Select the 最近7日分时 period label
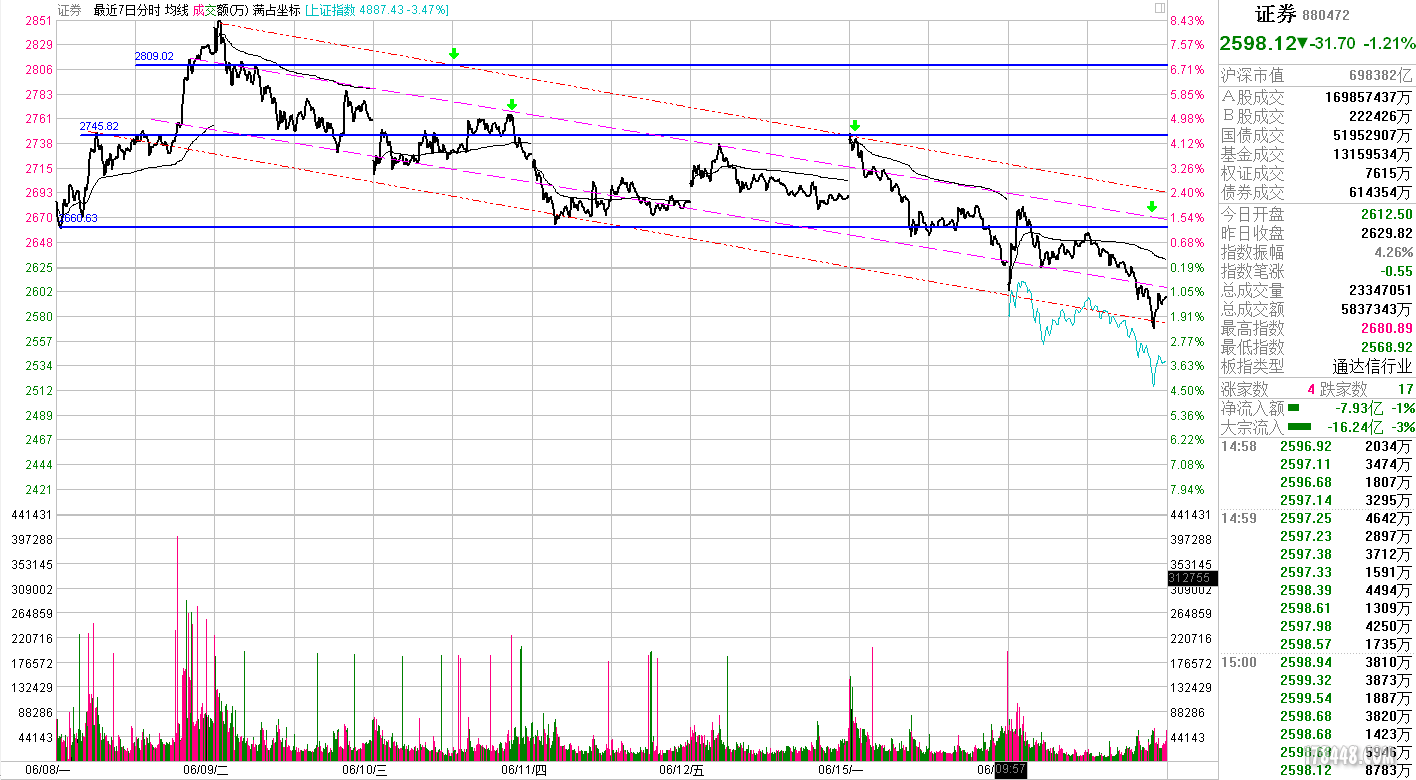The width and height of the screenshot is (1416, 780). coord(126,10)
